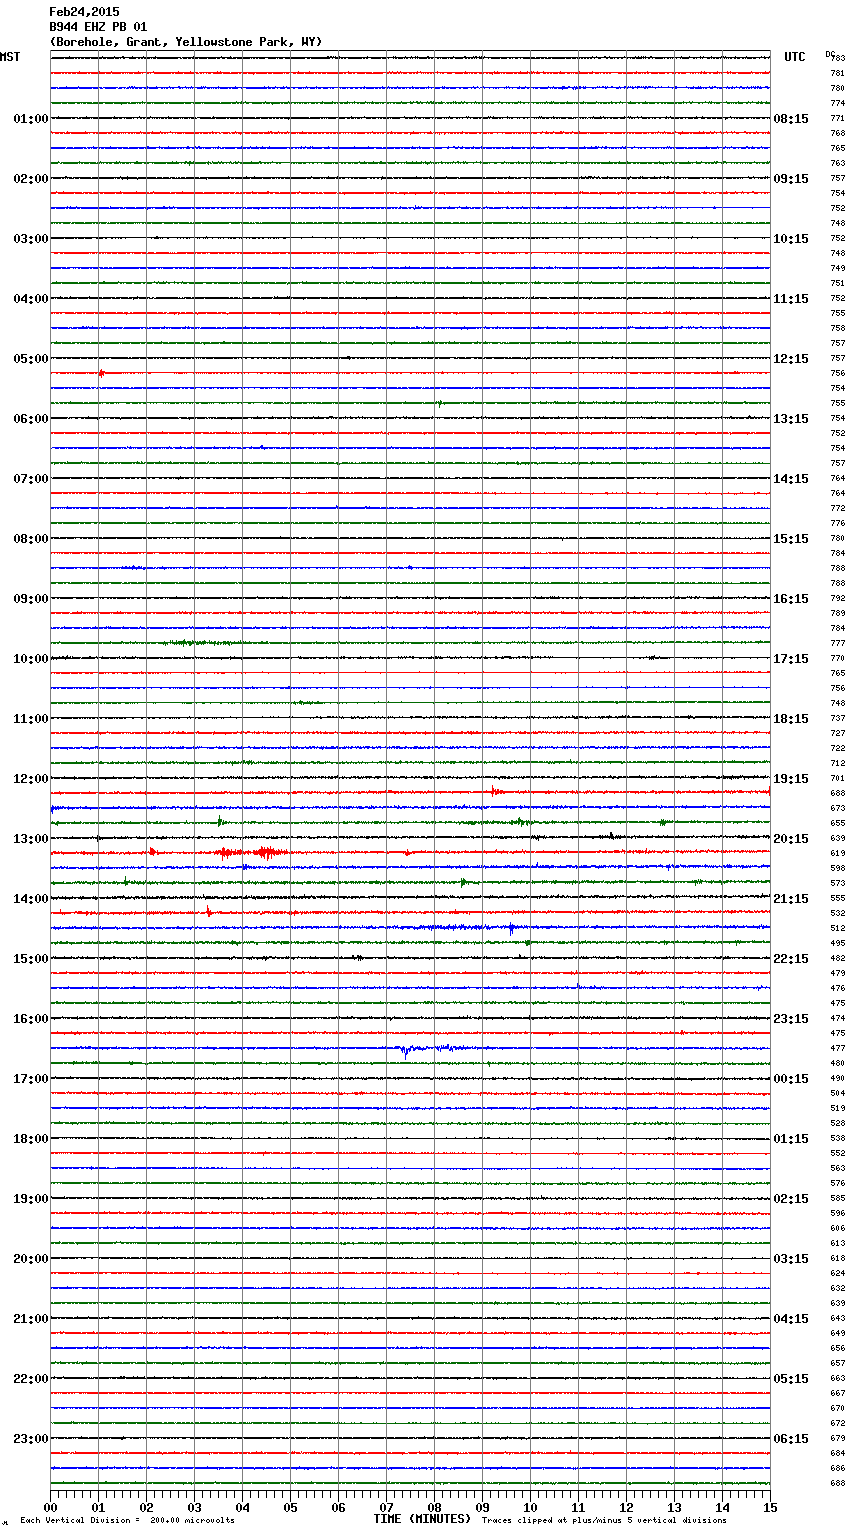Select DC offset value 619
The height and width of the screenshot is (1534, 850).
[838, 854]
